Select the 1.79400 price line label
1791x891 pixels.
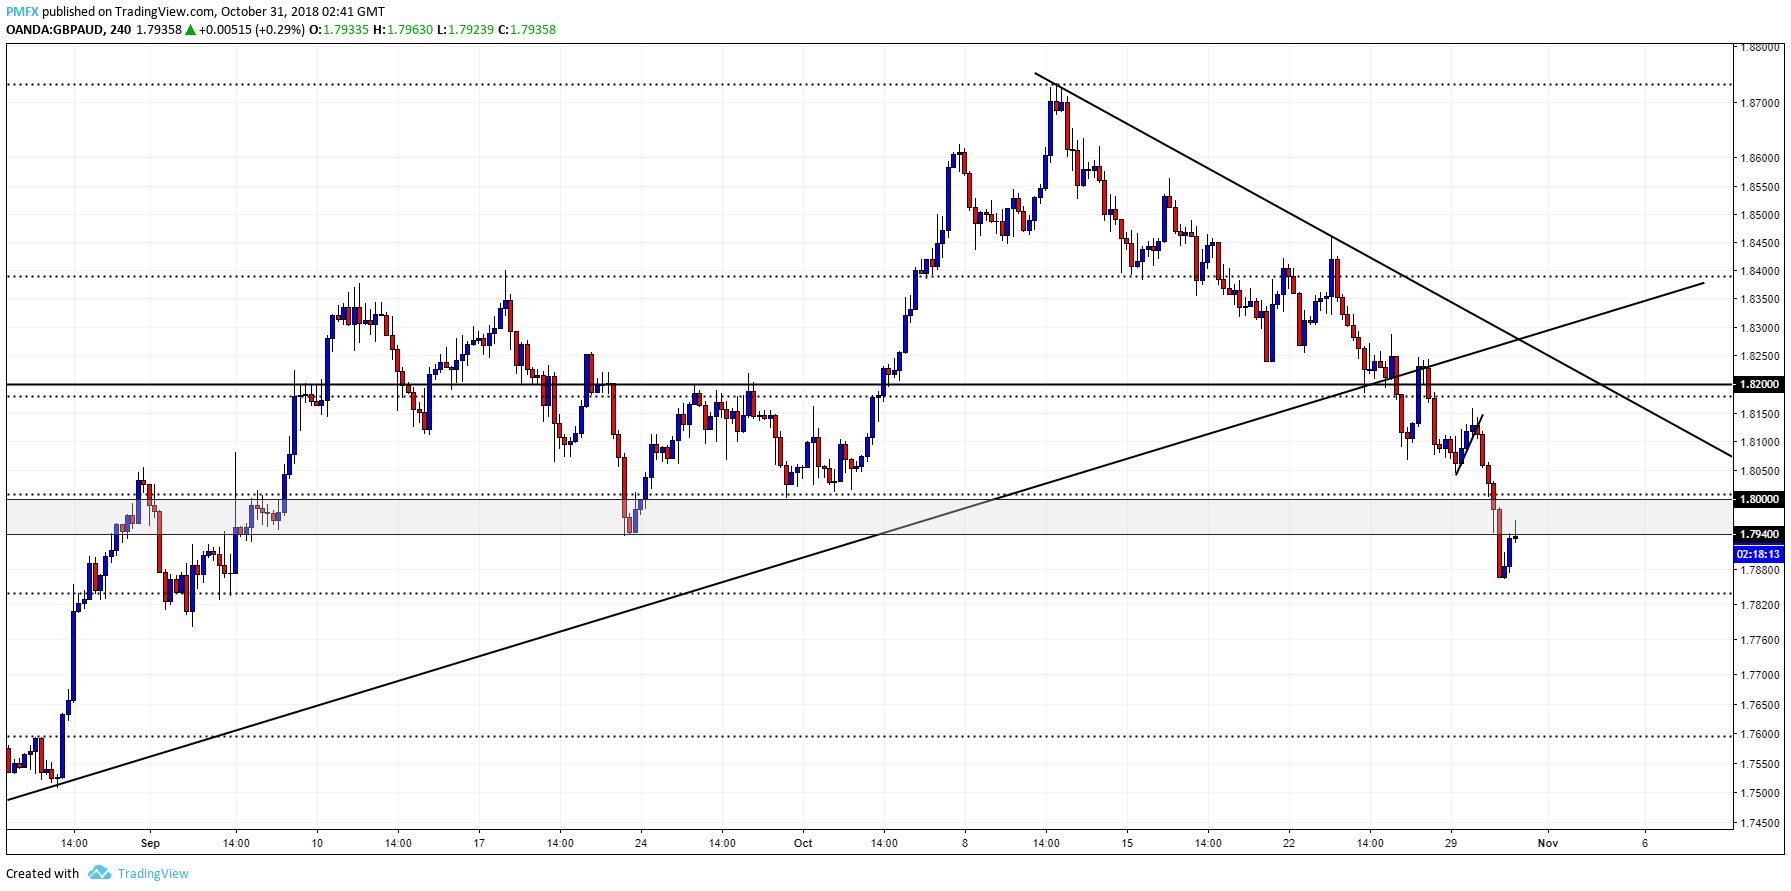coord(1759,534)
